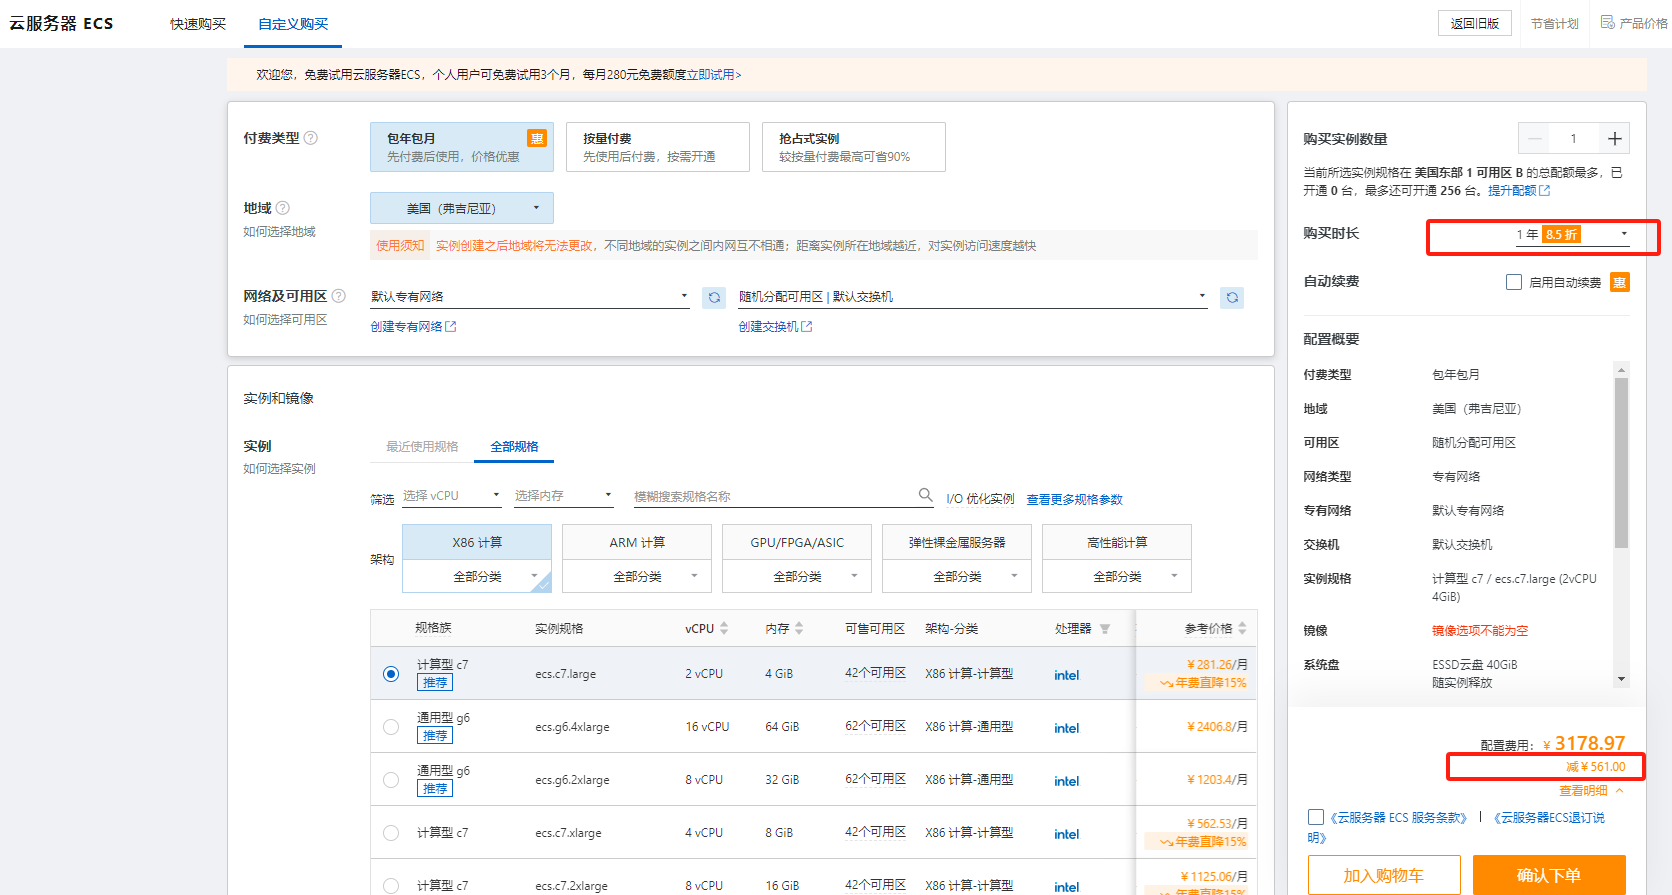This screenshot has width=1672, height=895.
Task: Click the help icon beside 付费类型
Action: pyautogui.click(x=311, y=138)
